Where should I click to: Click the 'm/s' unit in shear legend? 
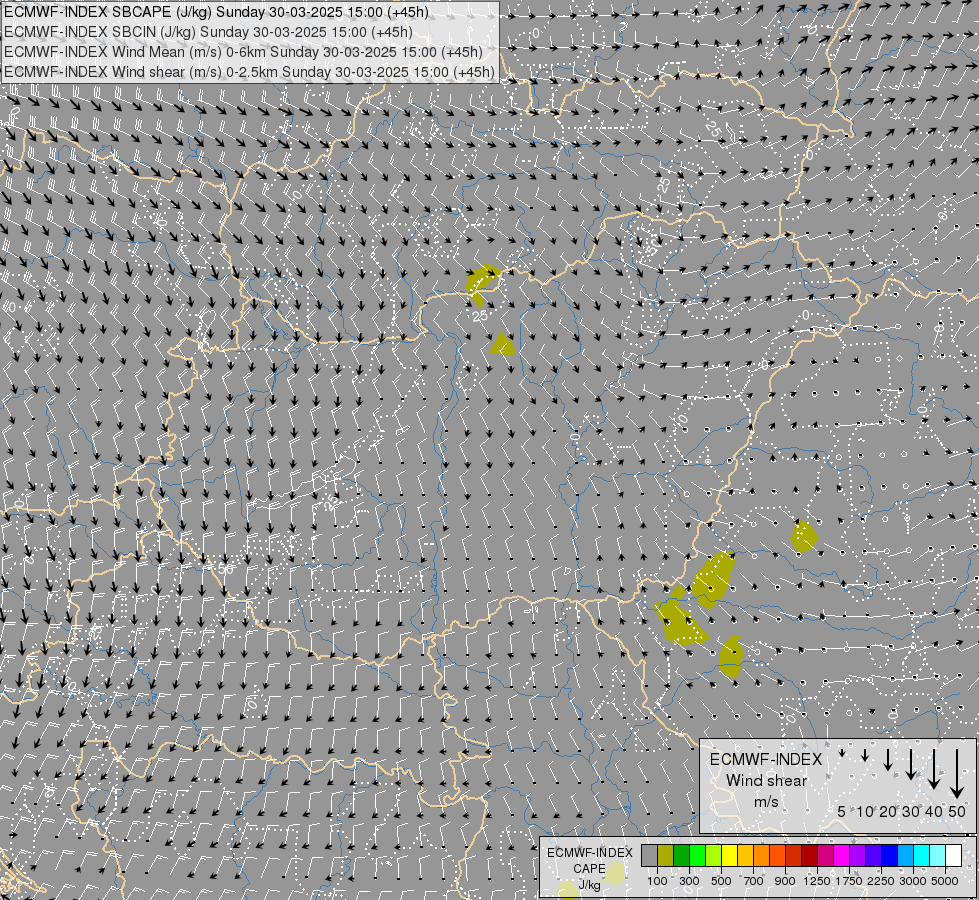point(766,802)
